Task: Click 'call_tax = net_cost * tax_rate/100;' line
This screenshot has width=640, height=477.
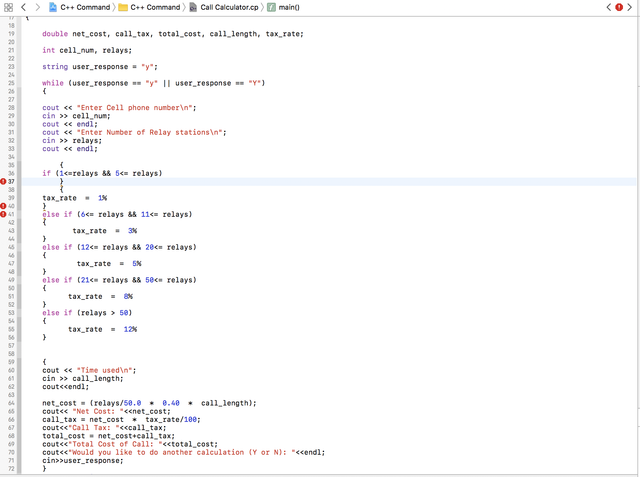Action: coord(121,419)
